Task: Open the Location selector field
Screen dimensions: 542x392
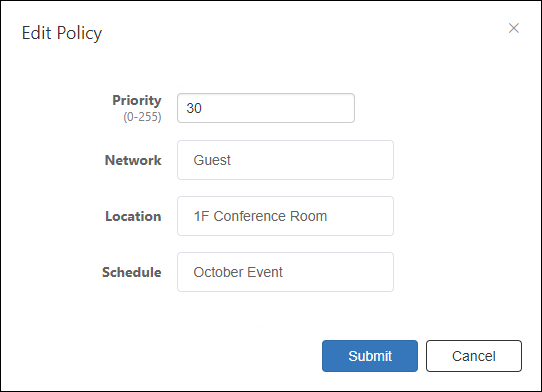Action: tap(285, 216)
